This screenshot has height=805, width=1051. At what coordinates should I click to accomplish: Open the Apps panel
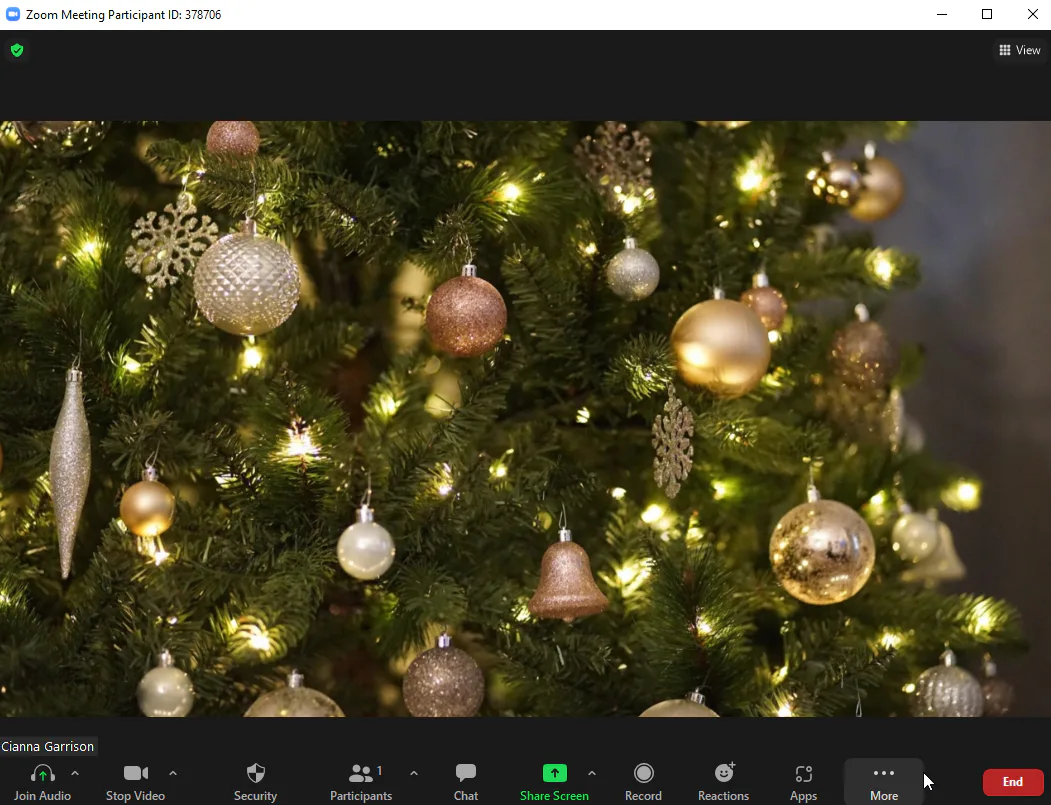[804, 782]
